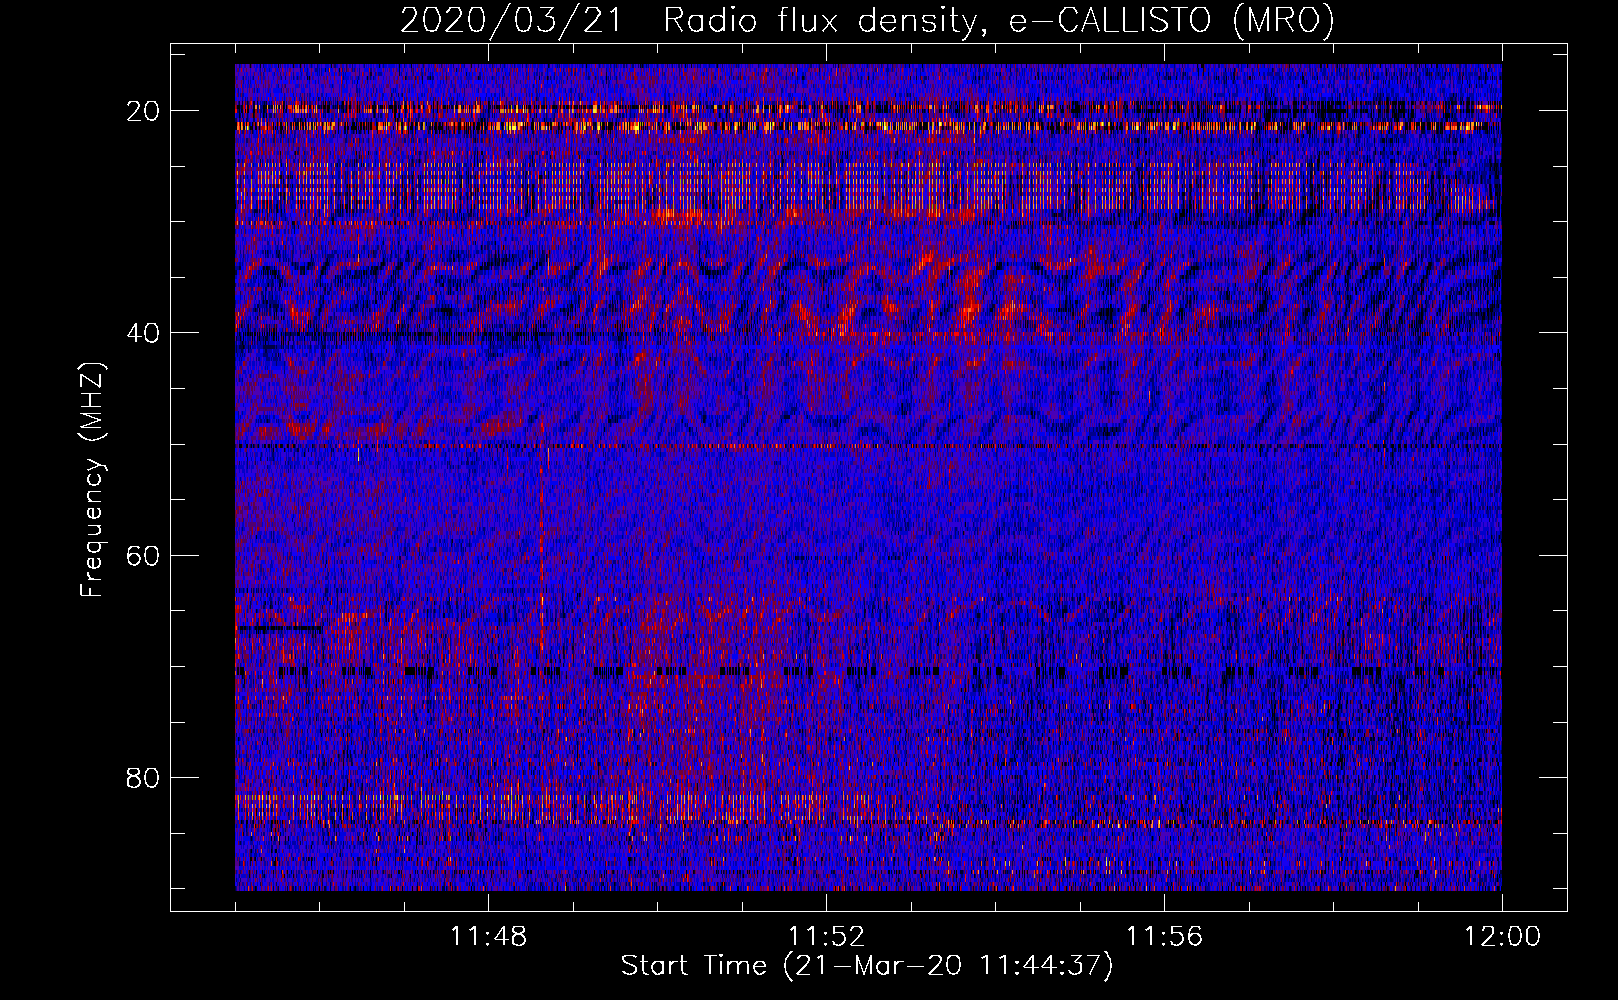Click the 40 MHz frequency tick label

pyautogui.click(x=144, y=332)
